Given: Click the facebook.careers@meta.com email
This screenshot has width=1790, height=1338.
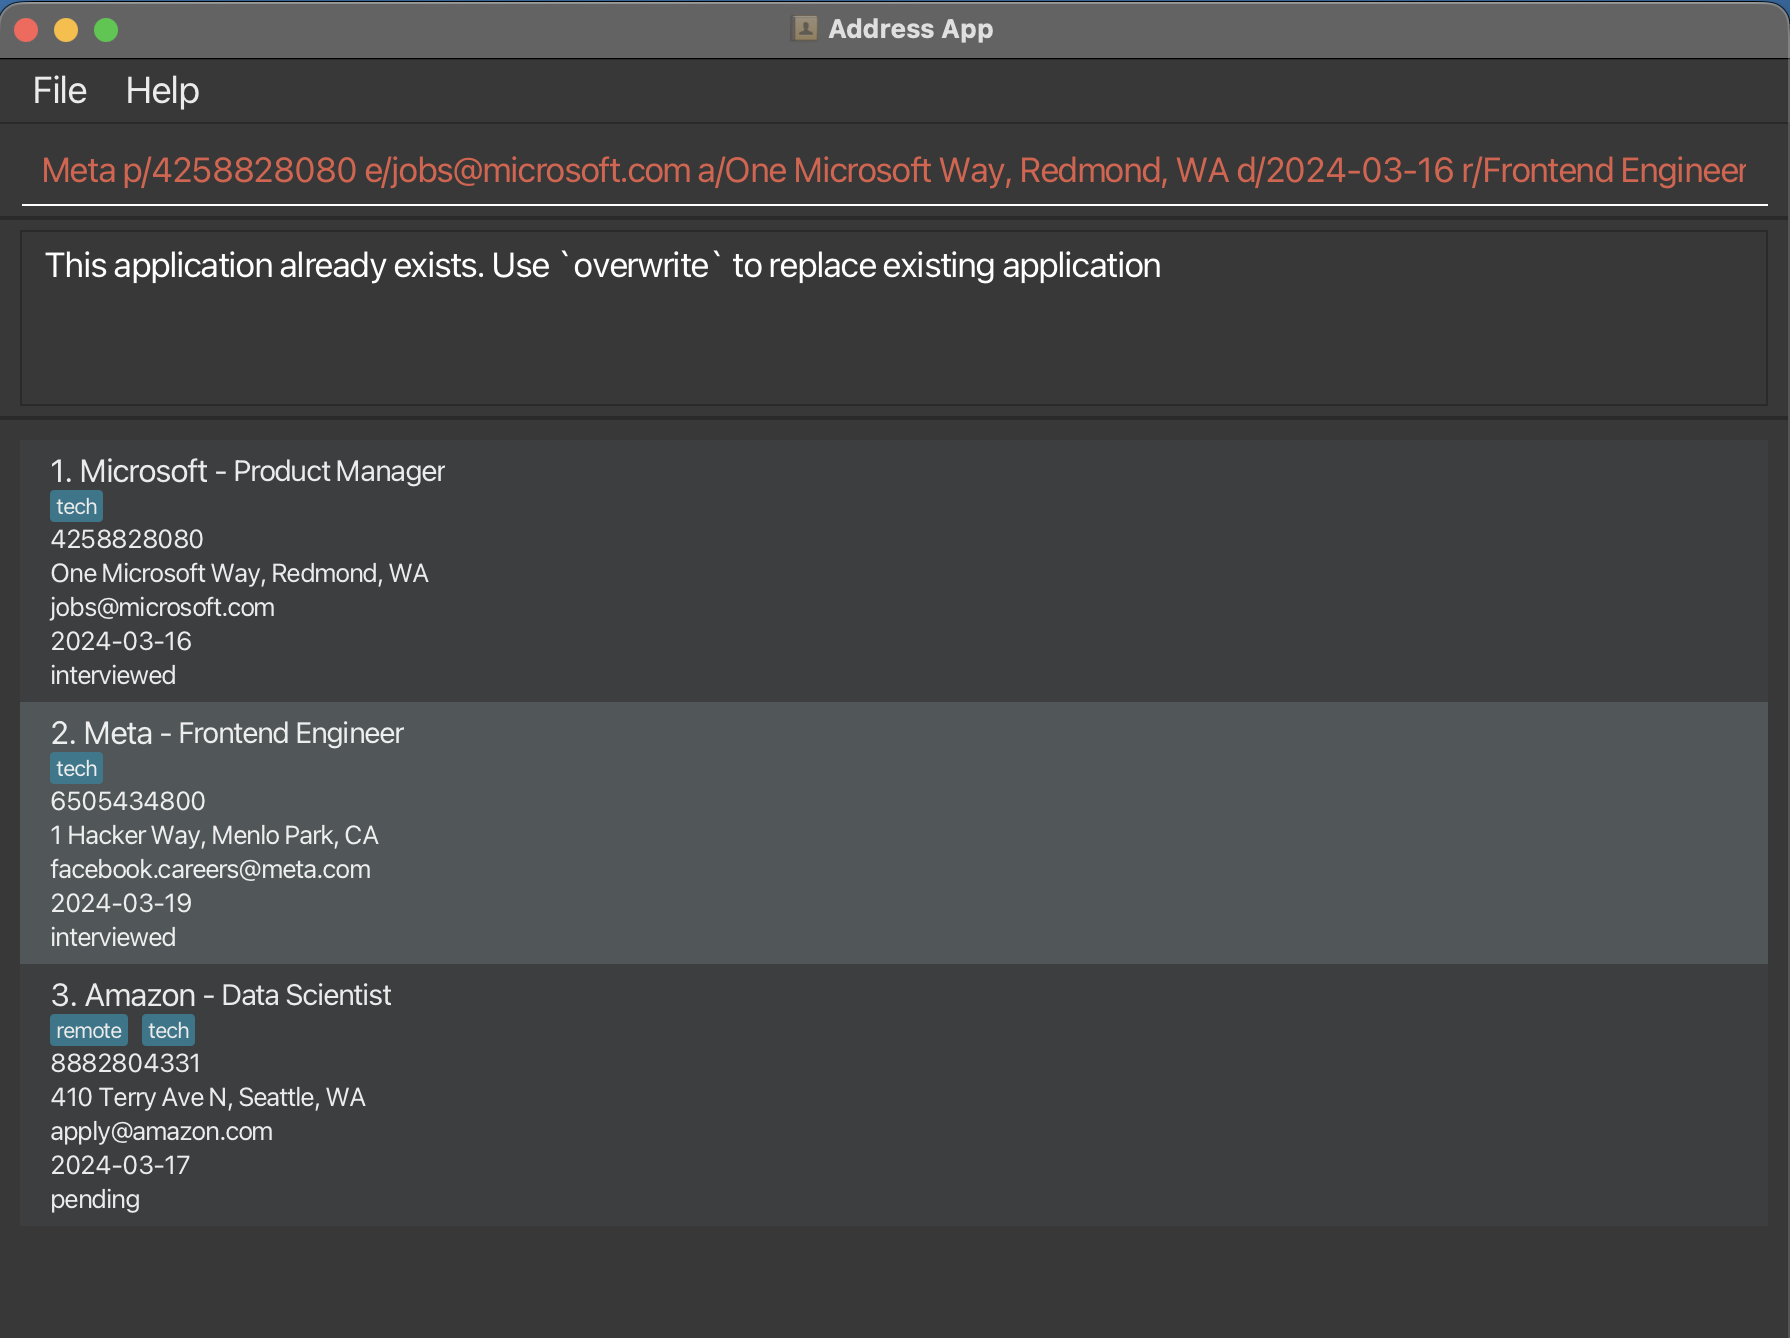Looking at the screenshot, I should point(210,870).
